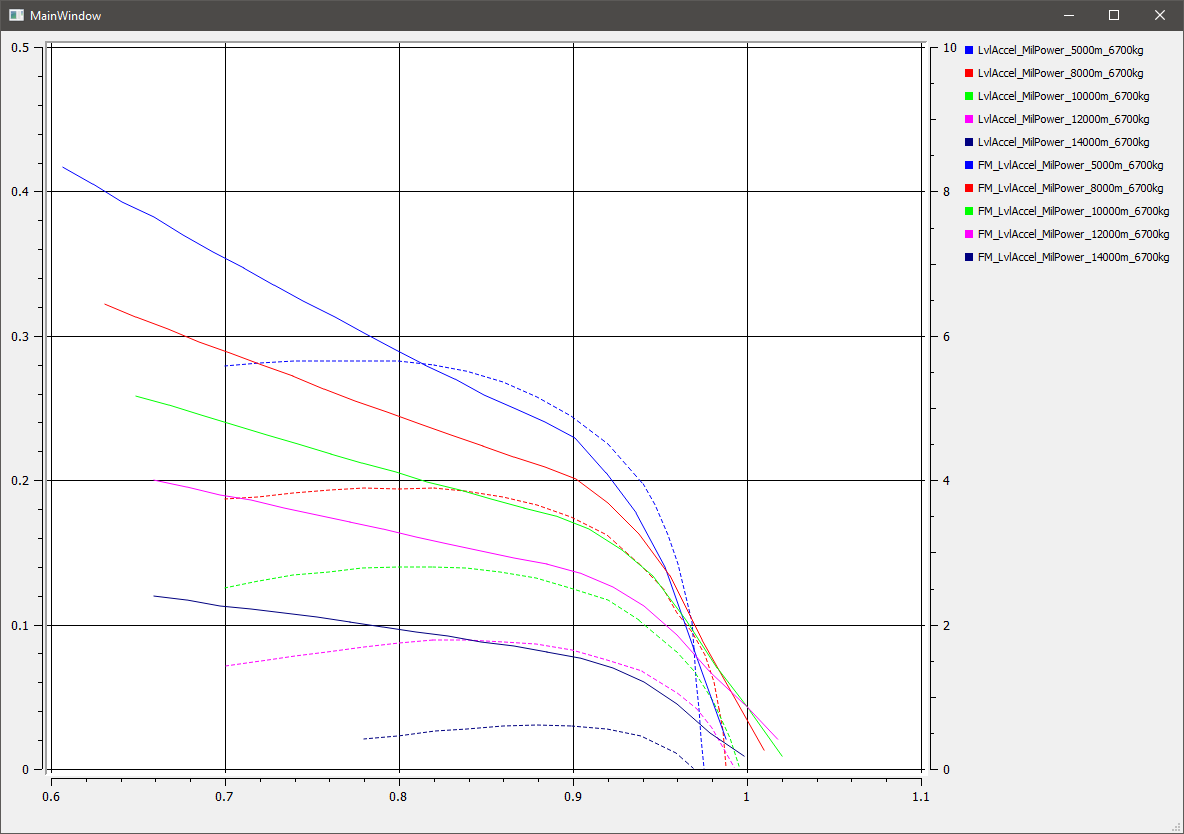Click red marker of FM_LvlAccel_MilPower_8000m_6700kg legend entry

coord(969,188)
